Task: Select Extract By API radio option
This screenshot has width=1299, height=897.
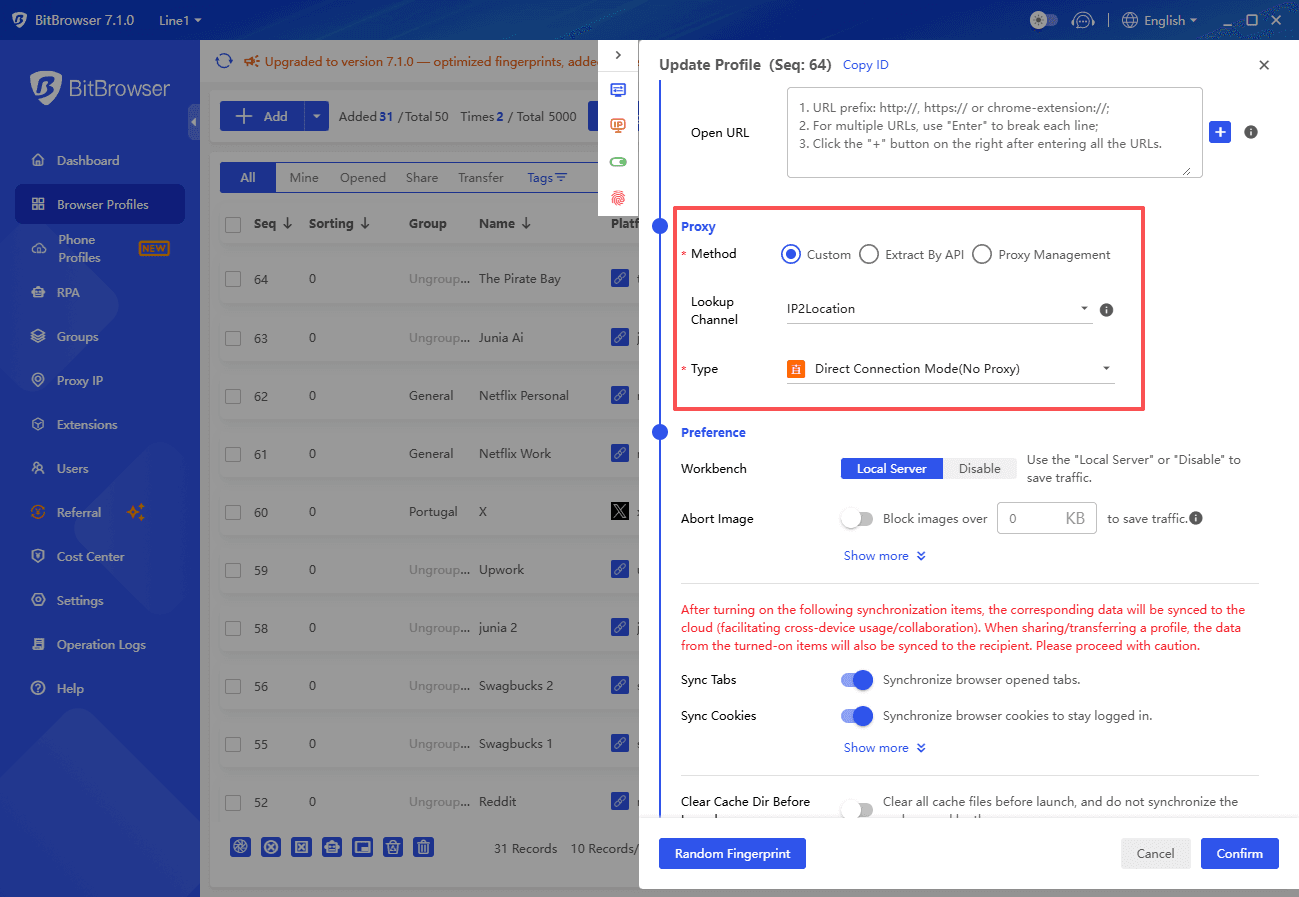Action: pyautogui.click(x=869, y=254)
